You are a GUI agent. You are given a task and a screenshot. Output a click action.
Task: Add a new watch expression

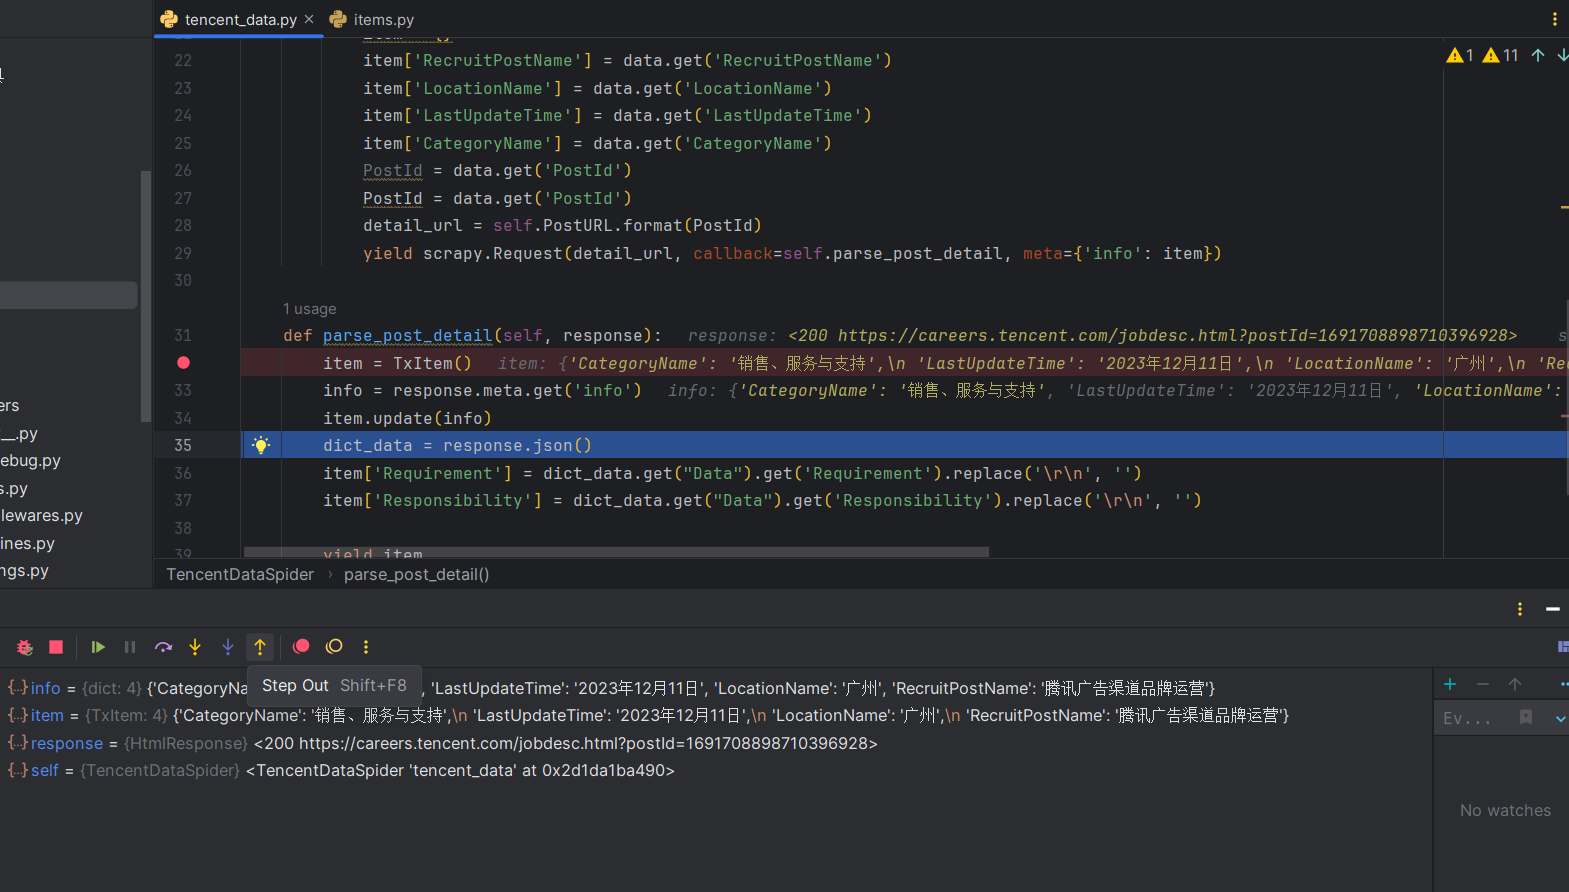point(1450,684)
